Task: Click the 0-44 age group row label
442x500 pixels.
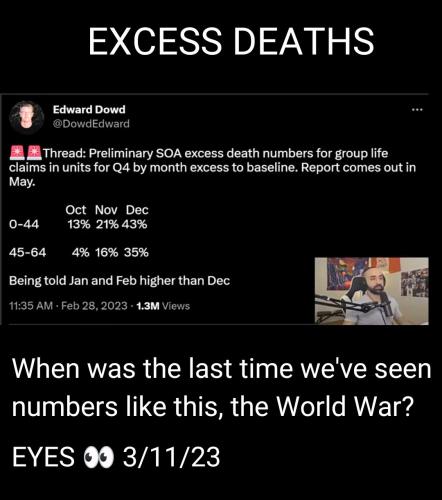Action: (x=24, y=224)
